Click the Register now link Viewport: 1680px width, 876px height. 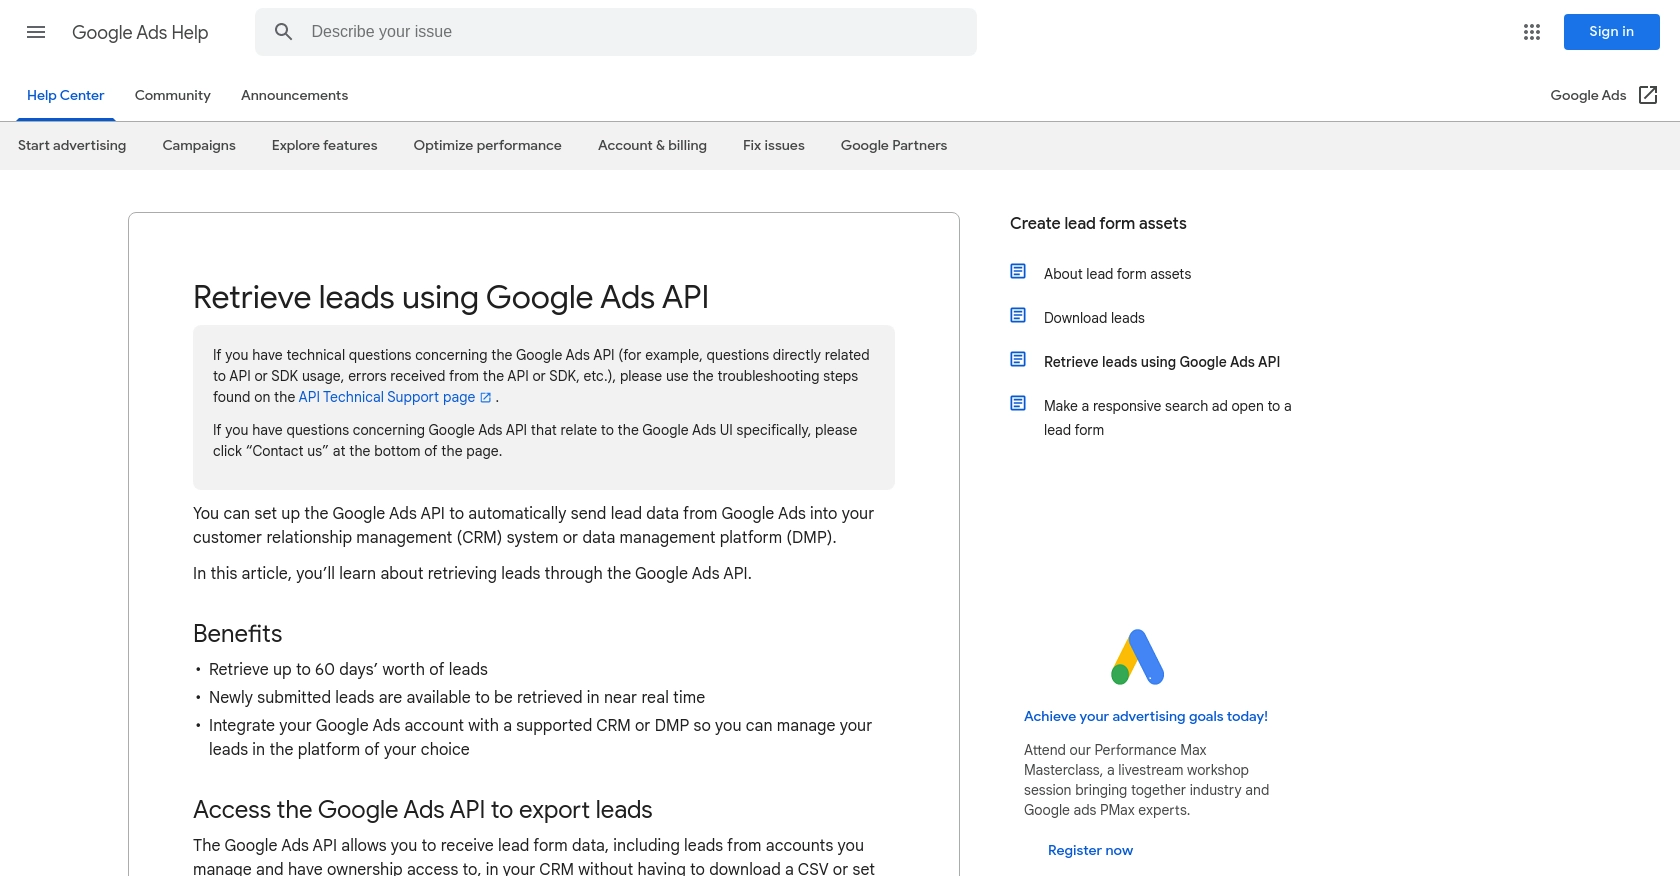(1090, 850)
